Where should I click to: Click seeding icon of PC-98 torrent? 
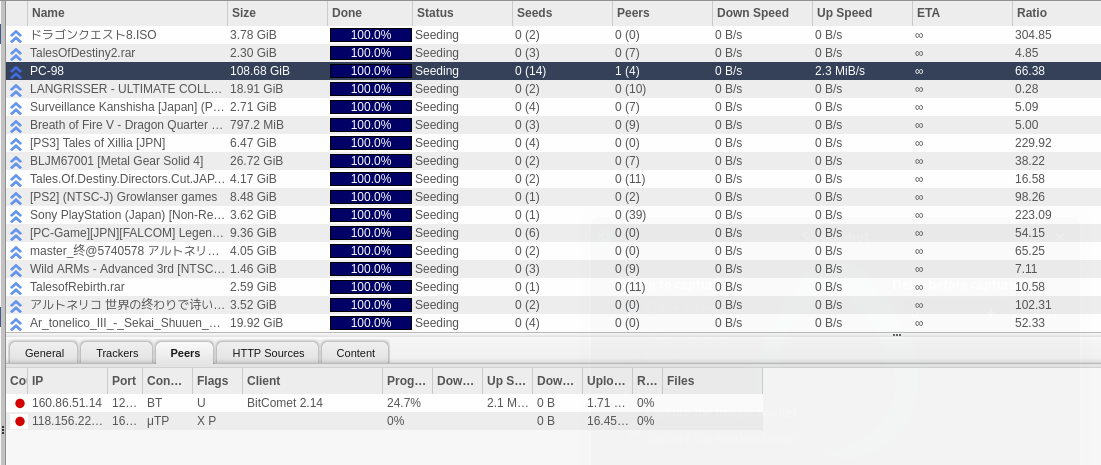(x=16, y=71)
